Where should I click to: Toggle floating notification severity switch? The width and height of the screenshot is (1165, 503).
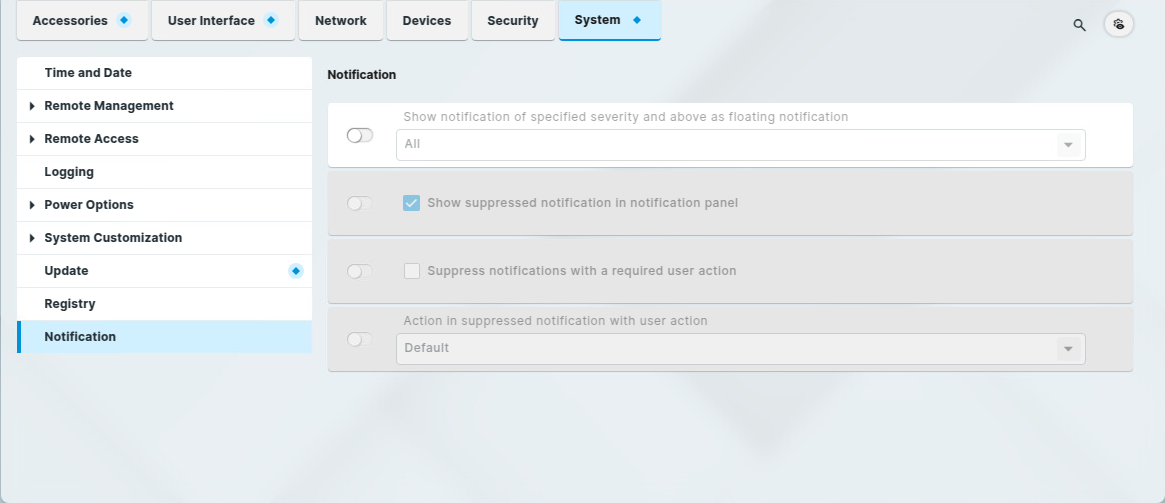pos(360,135)
